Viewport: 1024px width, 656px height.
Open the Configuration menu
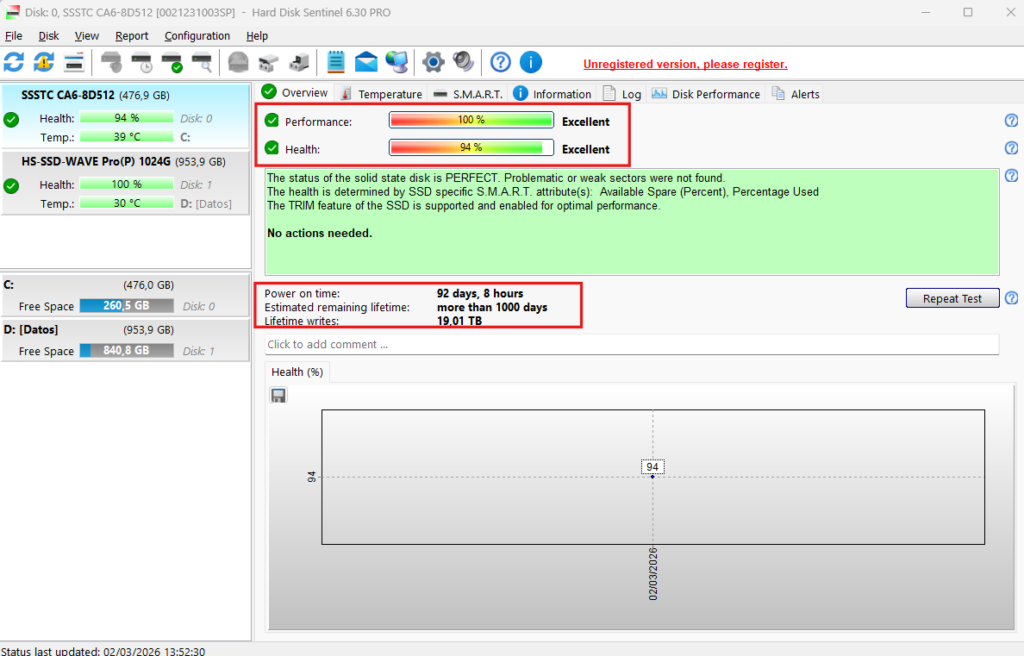coord(197,36)
